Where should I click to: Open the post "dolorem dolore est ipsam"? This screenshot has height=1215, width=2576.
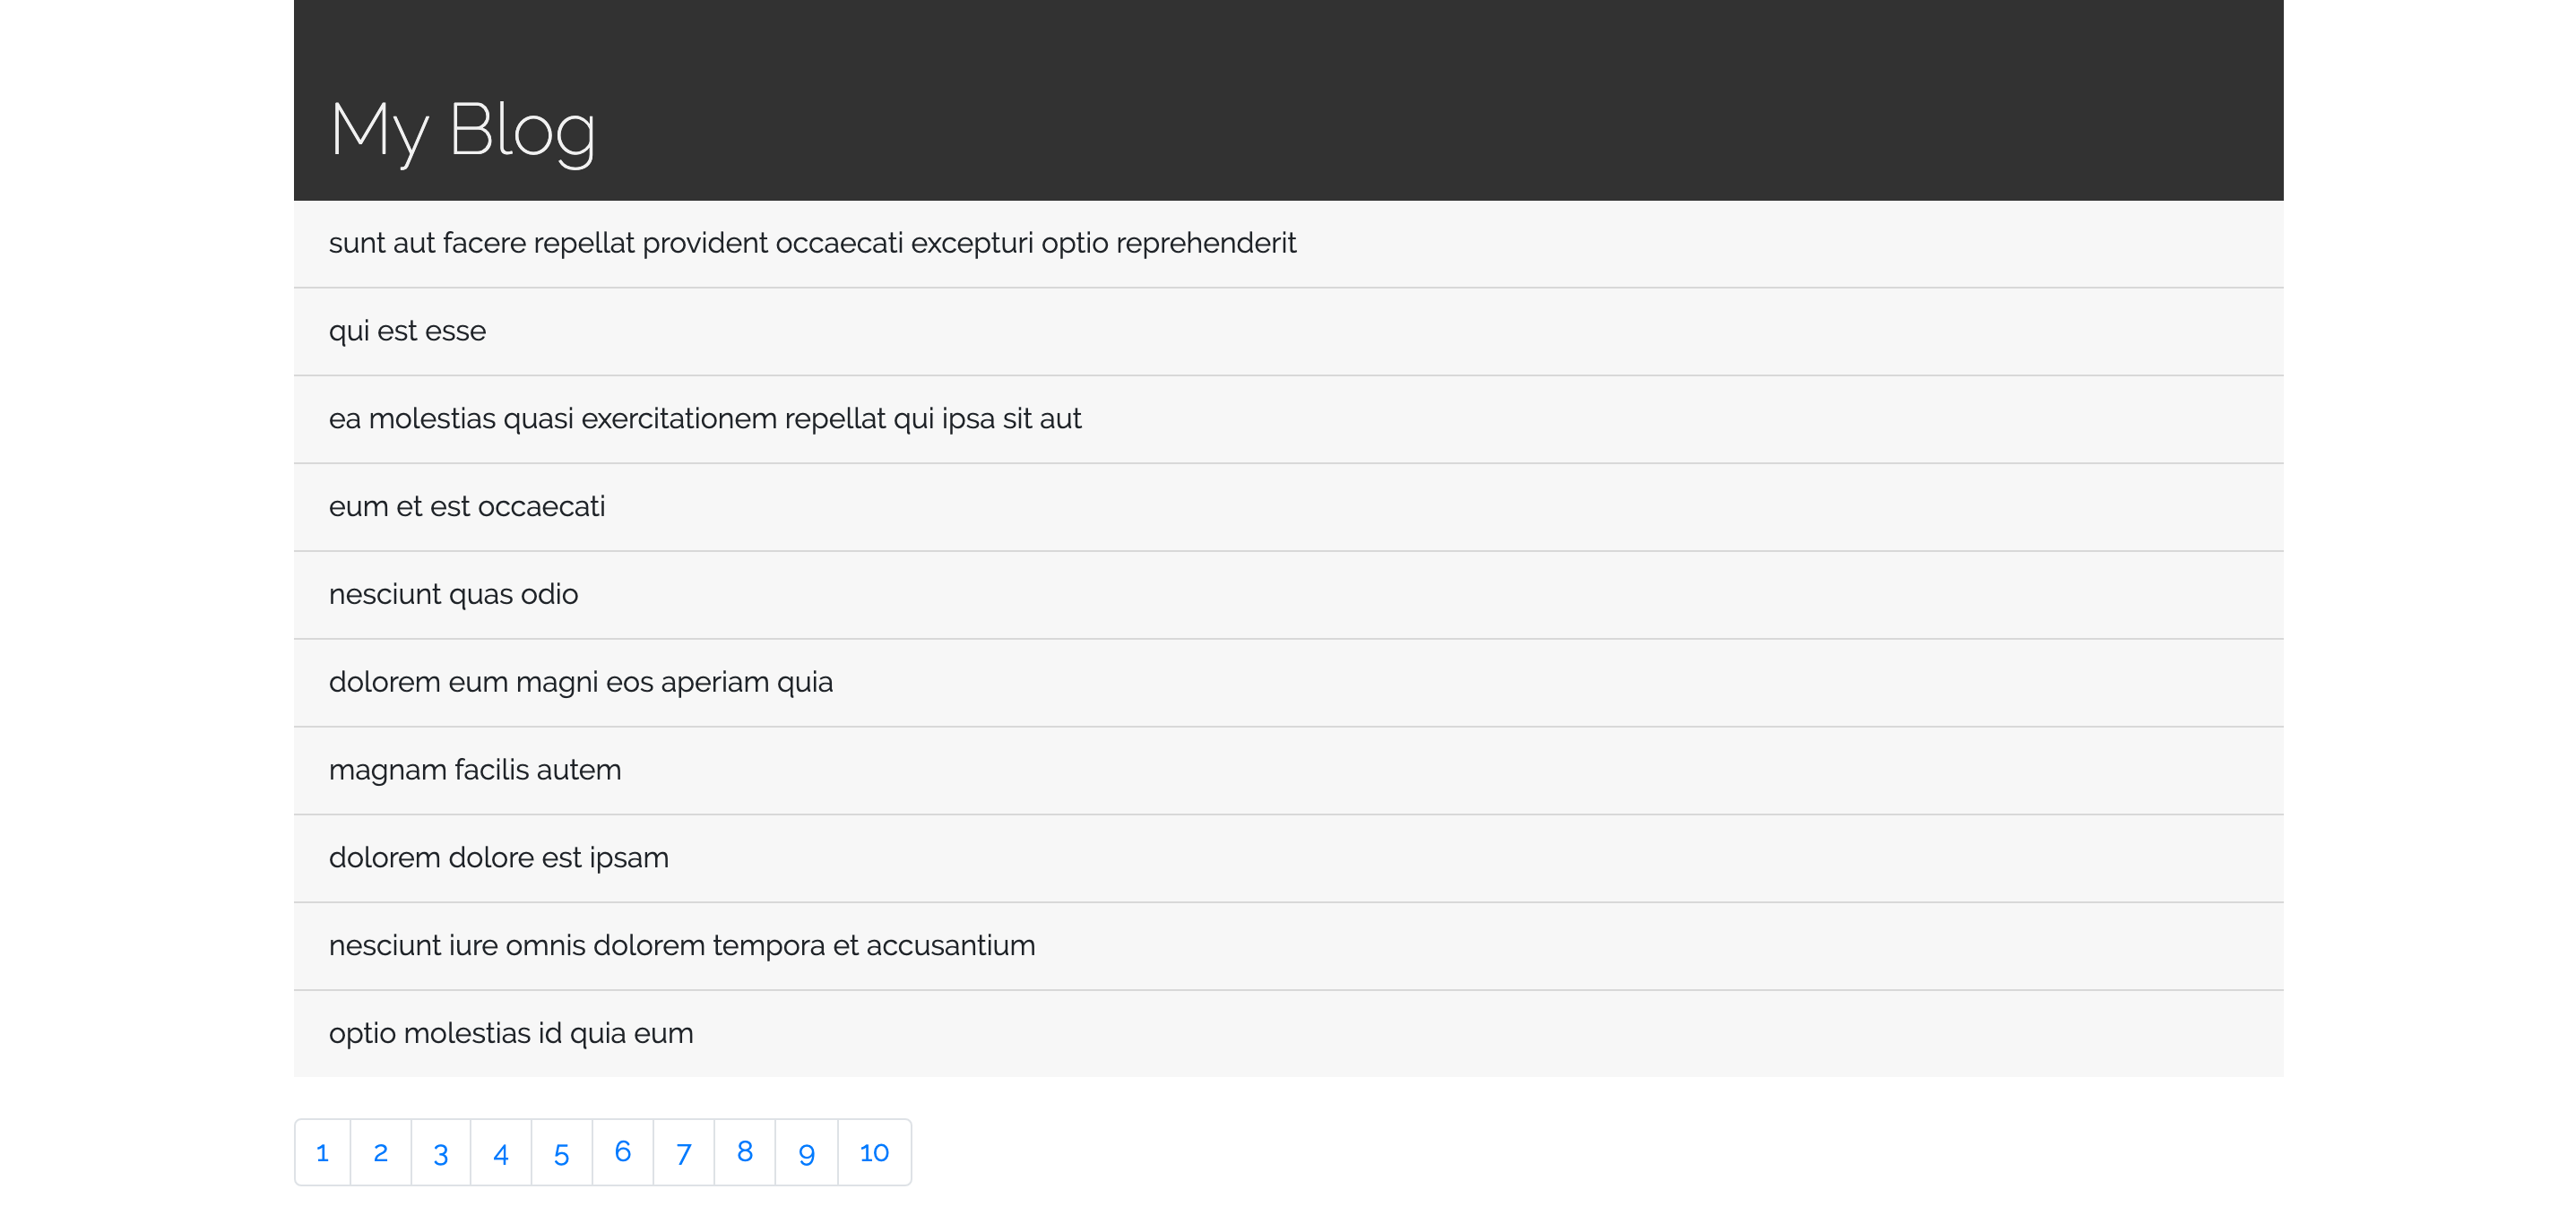499,858
